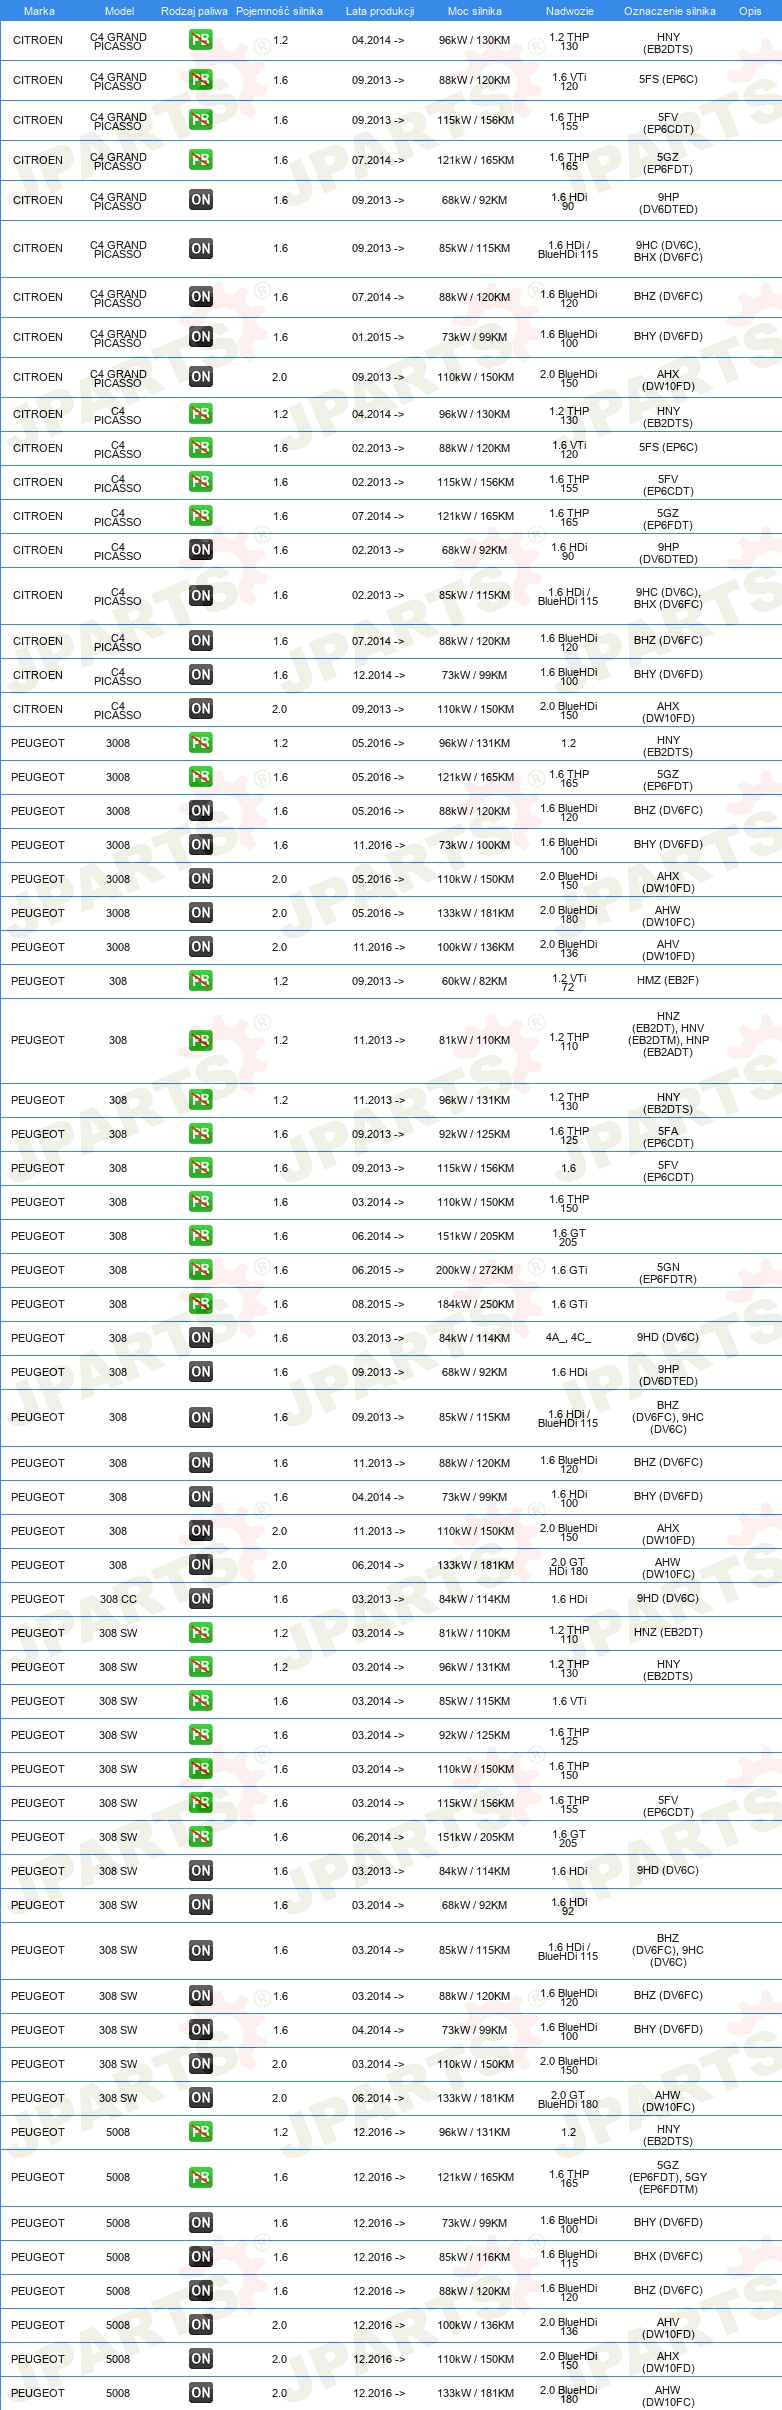Viewport: 782px width, 2410px height.
Task: Select engine code cell HNZ (EB2DT), HNV (EB2DTM), HNP
Action: [x=668, y=1034]
